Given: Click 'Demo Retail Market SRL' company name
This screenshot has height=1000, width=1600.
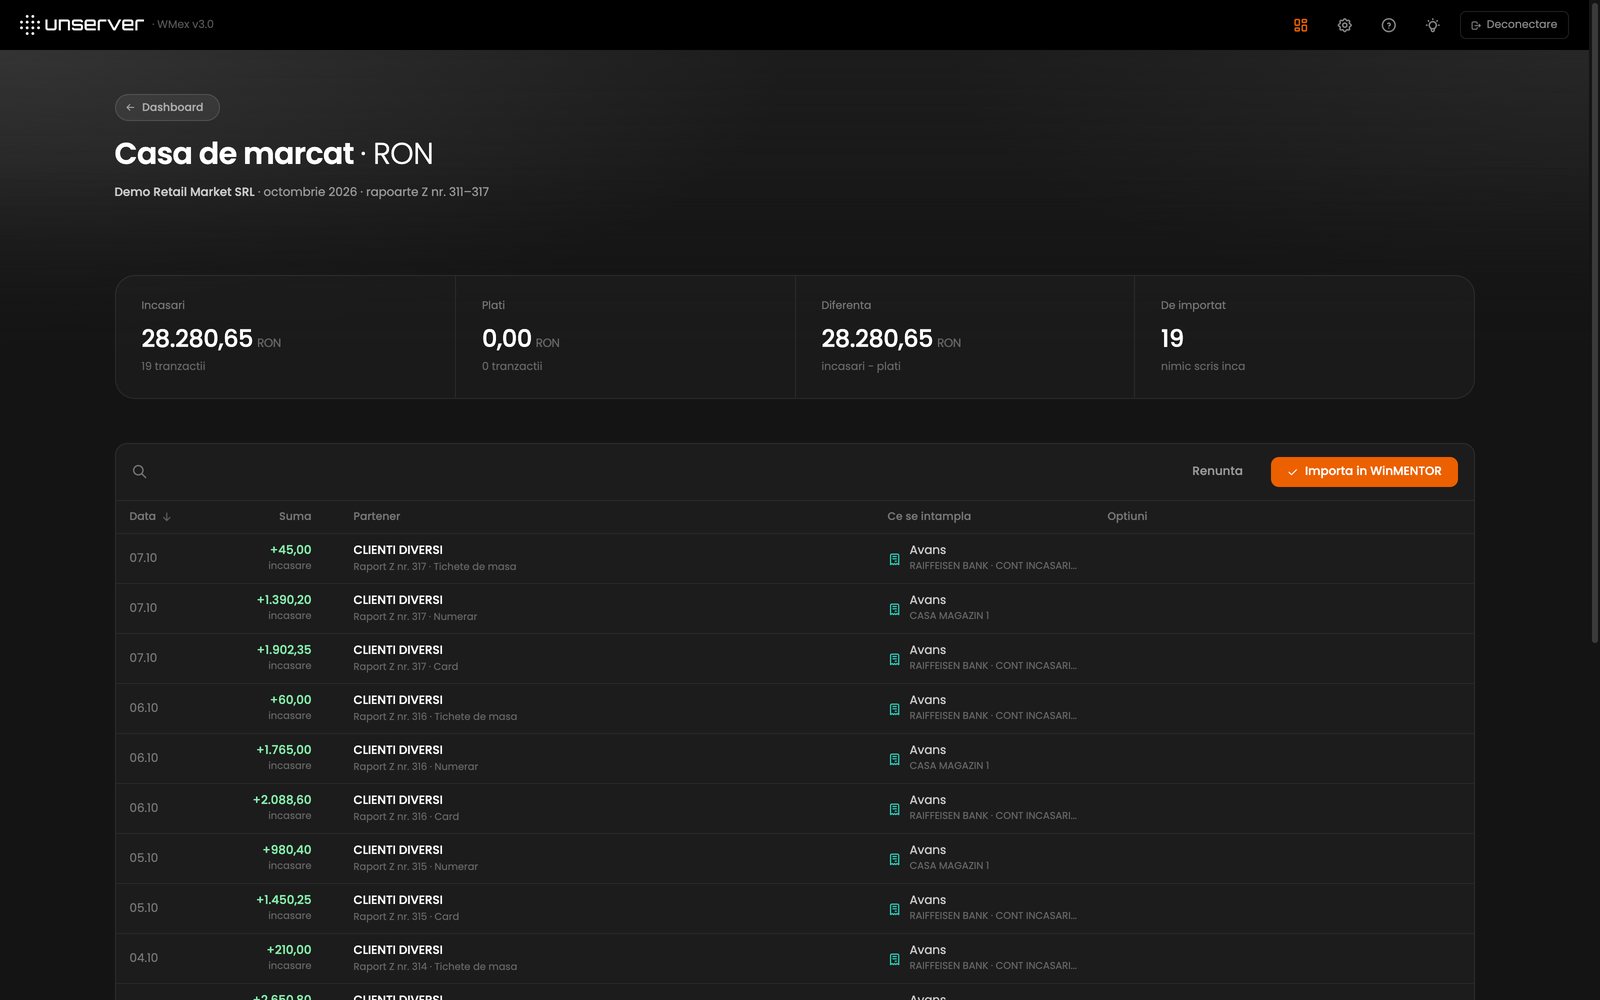Looking at the screenshot, I should pyautogui.click(x=184, y=192).
